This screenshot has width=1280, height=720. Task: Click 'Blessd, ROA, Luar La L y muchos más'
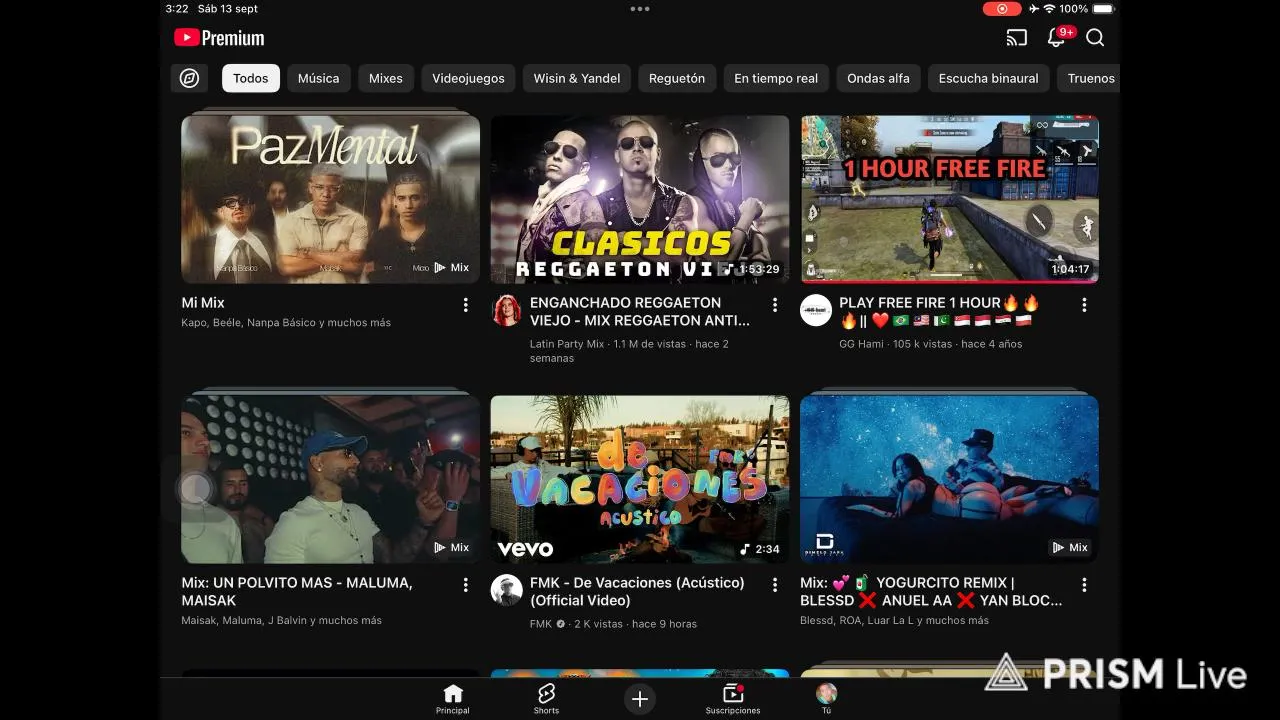pos(895,621)
